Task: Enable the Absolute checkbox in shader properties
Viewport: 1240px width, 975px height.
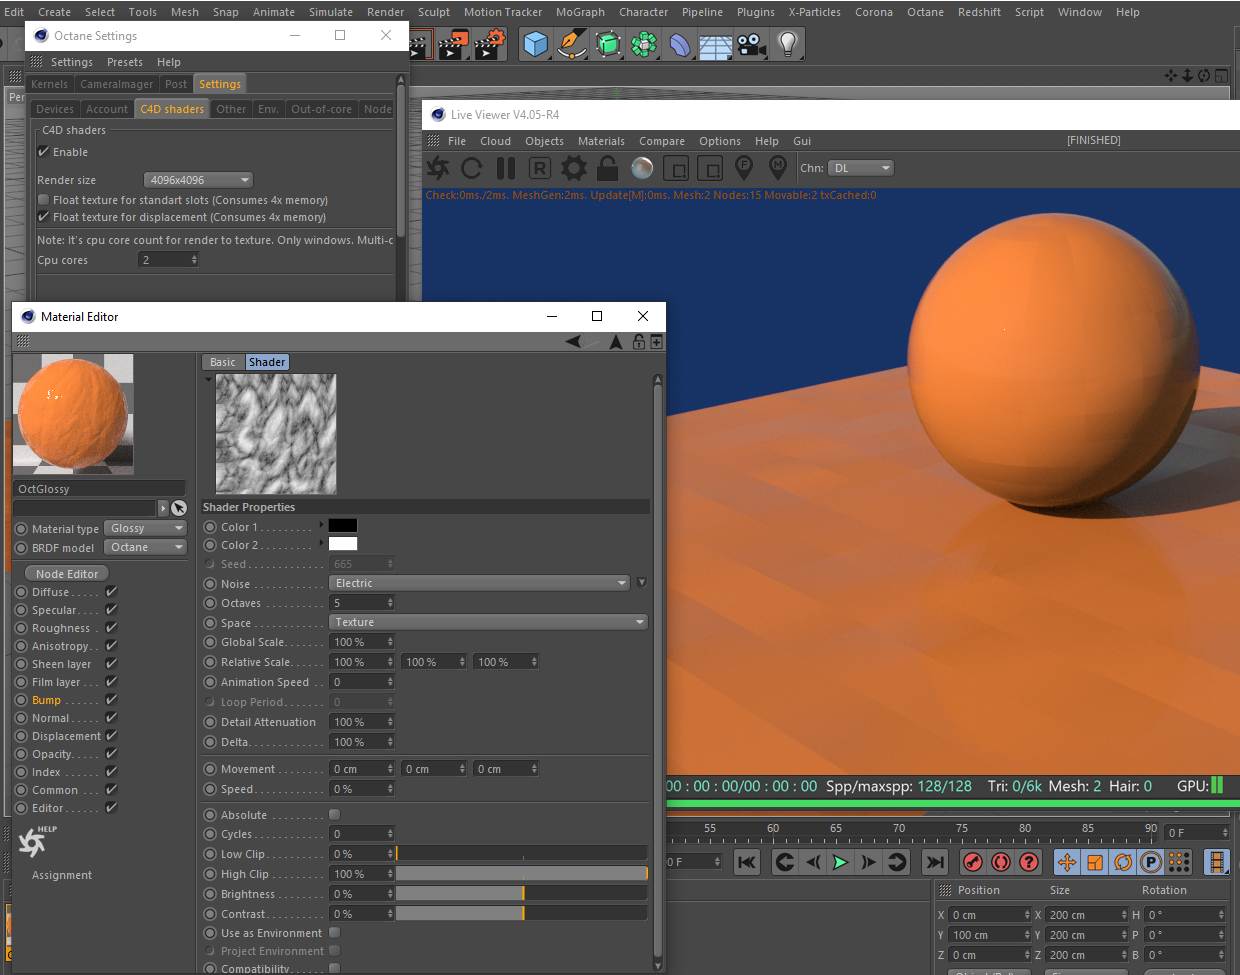Action: (x=335, y=815)
